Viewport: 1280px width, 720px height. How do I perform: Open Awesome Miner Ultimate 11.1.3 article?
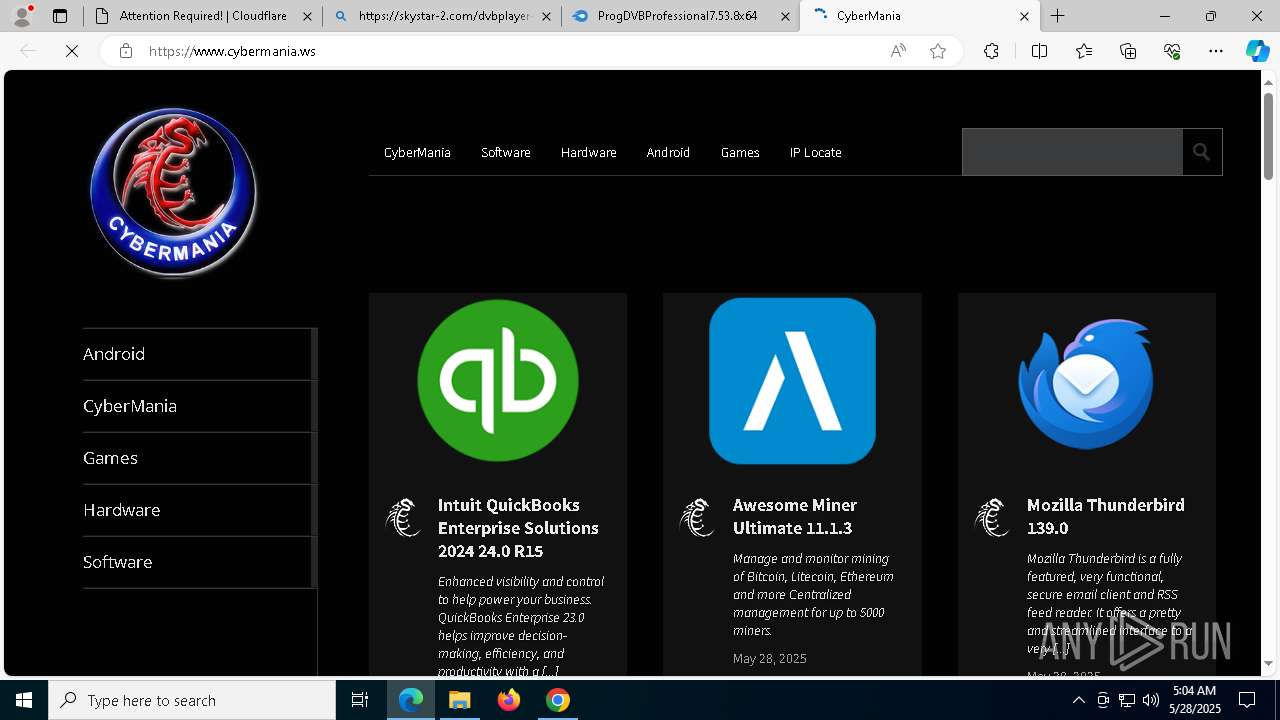tap(795, 516)
